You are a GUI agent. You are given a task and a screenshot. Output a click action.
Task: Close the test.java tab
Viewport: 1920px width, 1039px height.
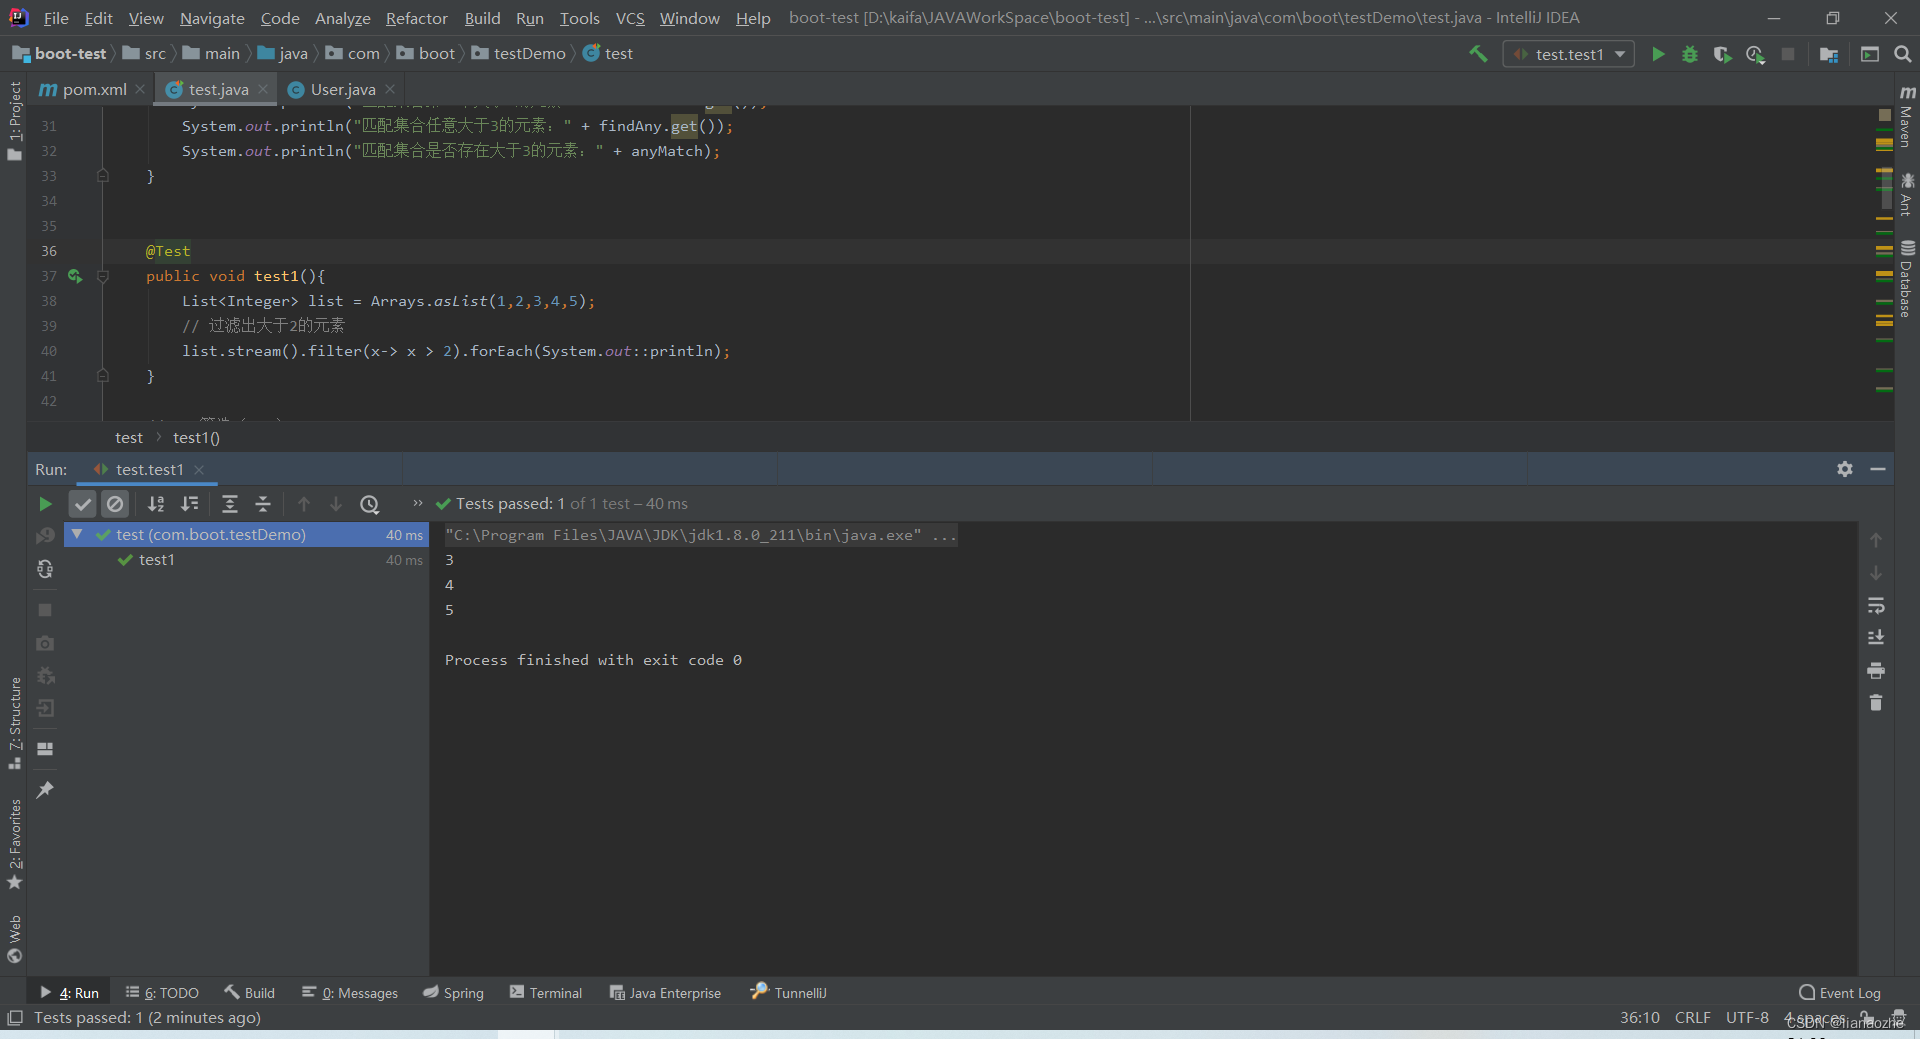click(x=263, y=90)
